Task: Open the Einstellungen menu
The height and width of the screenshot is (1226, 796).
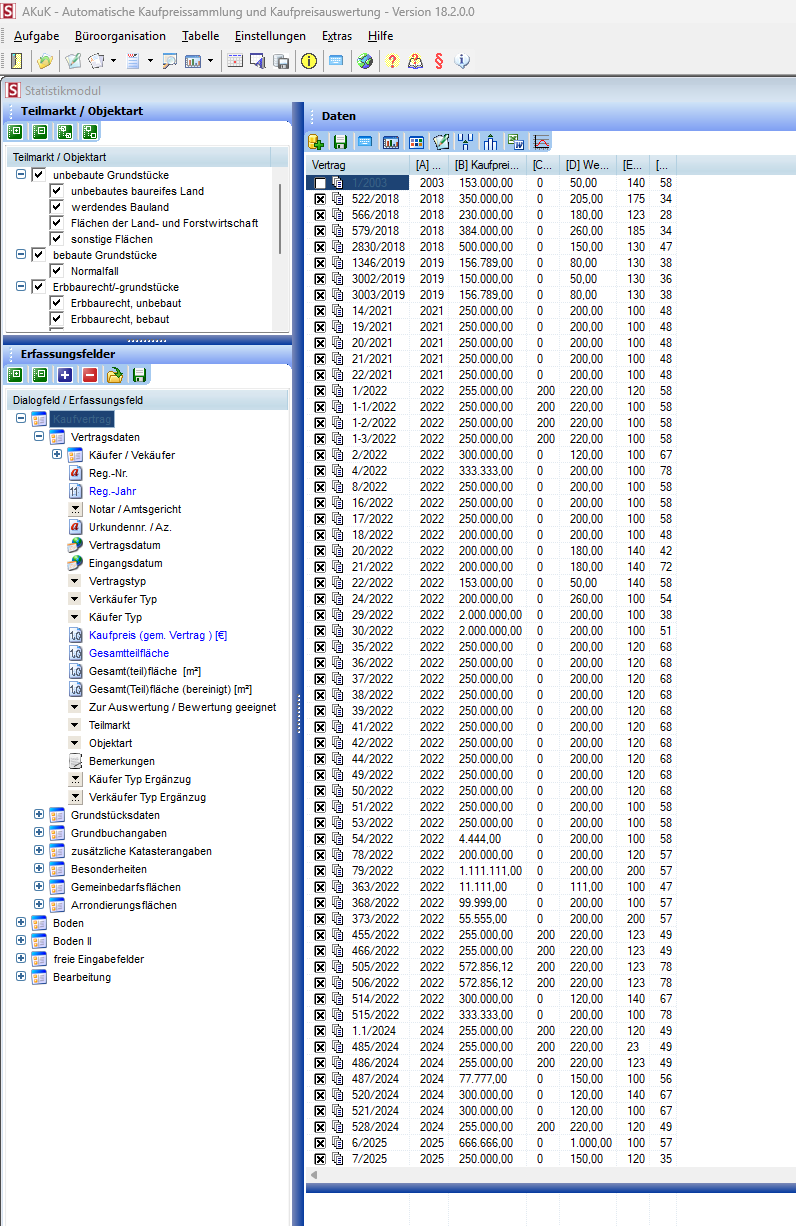Action: pyautogui.click(x=270, y=36)
